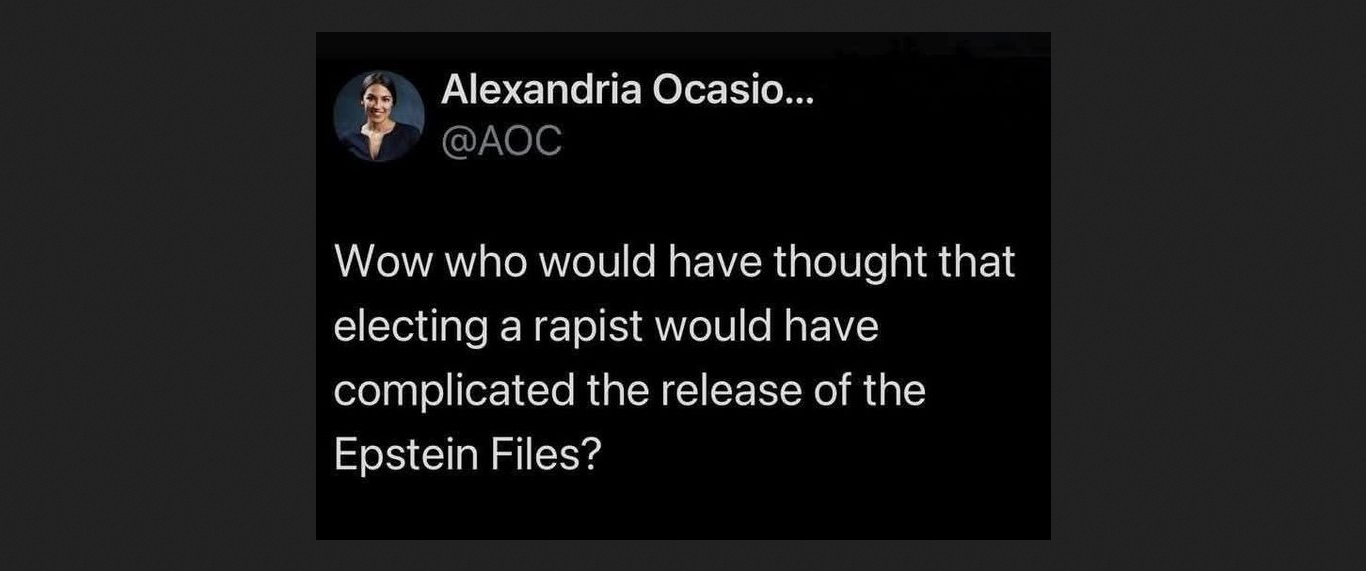
Task: Click the word "release" in the tweet
Action: [x=723, y=390]
